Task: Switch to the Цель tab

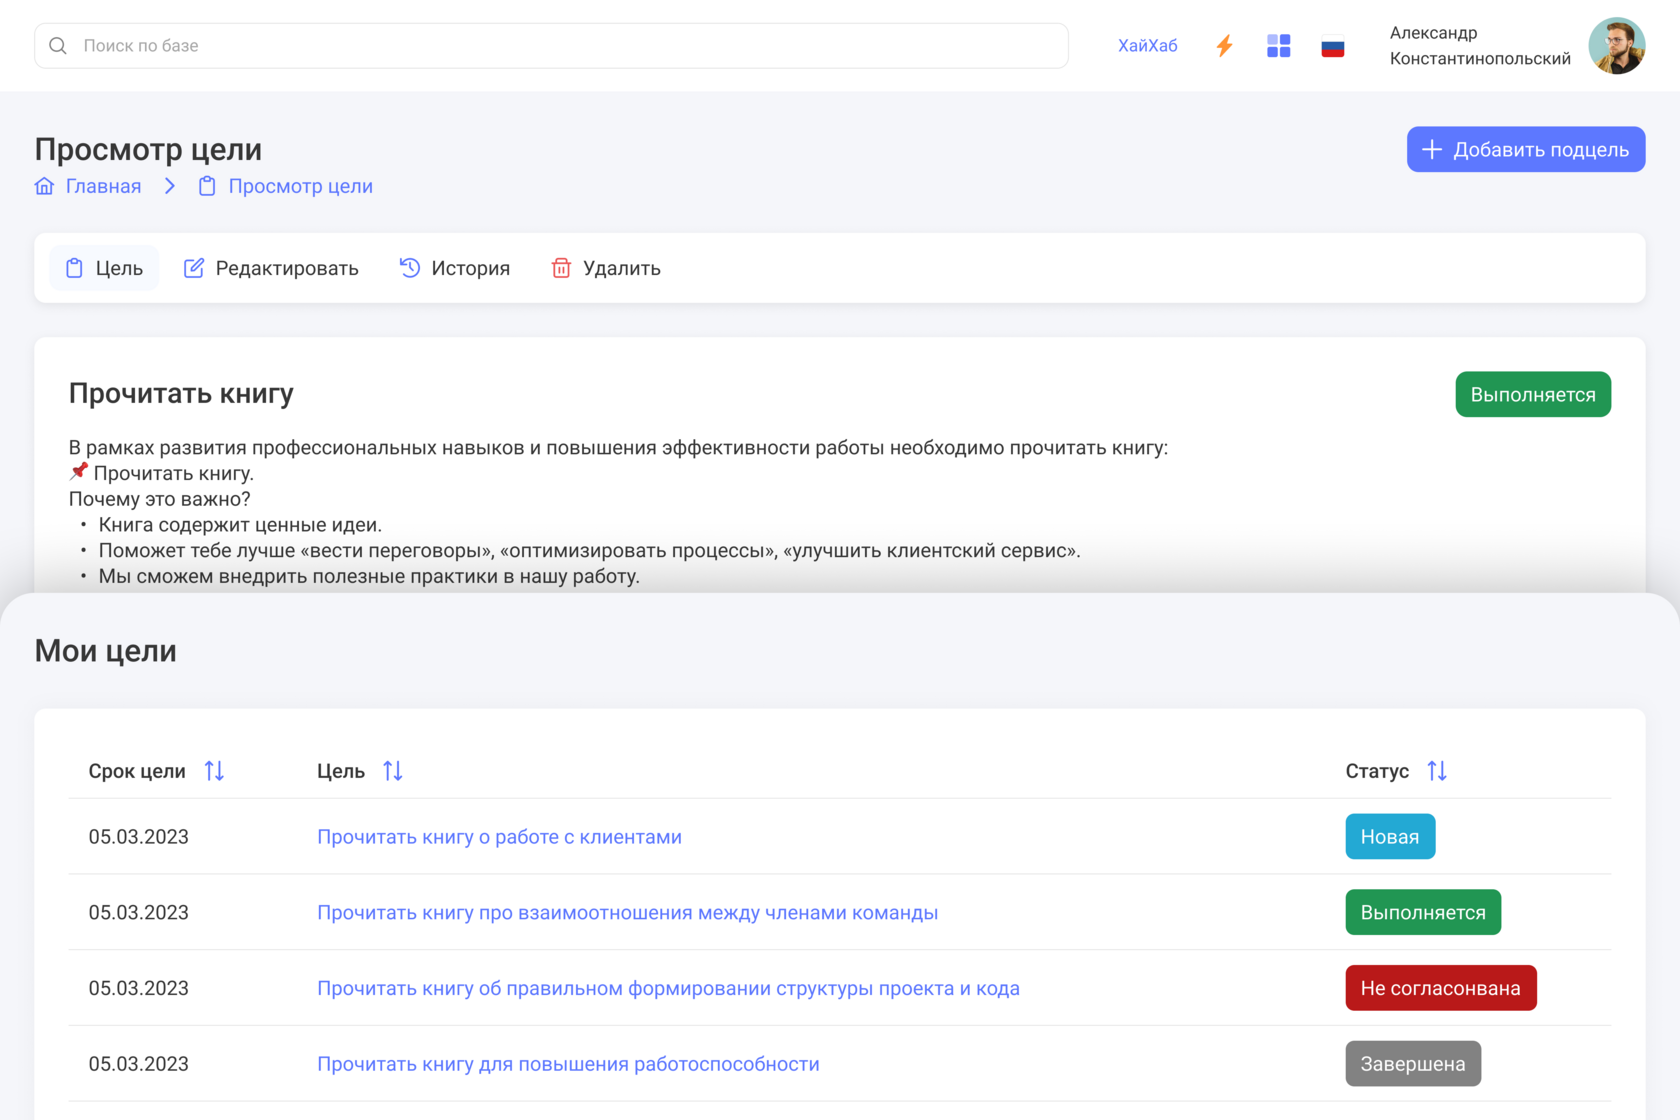Action: pos(104,268)
